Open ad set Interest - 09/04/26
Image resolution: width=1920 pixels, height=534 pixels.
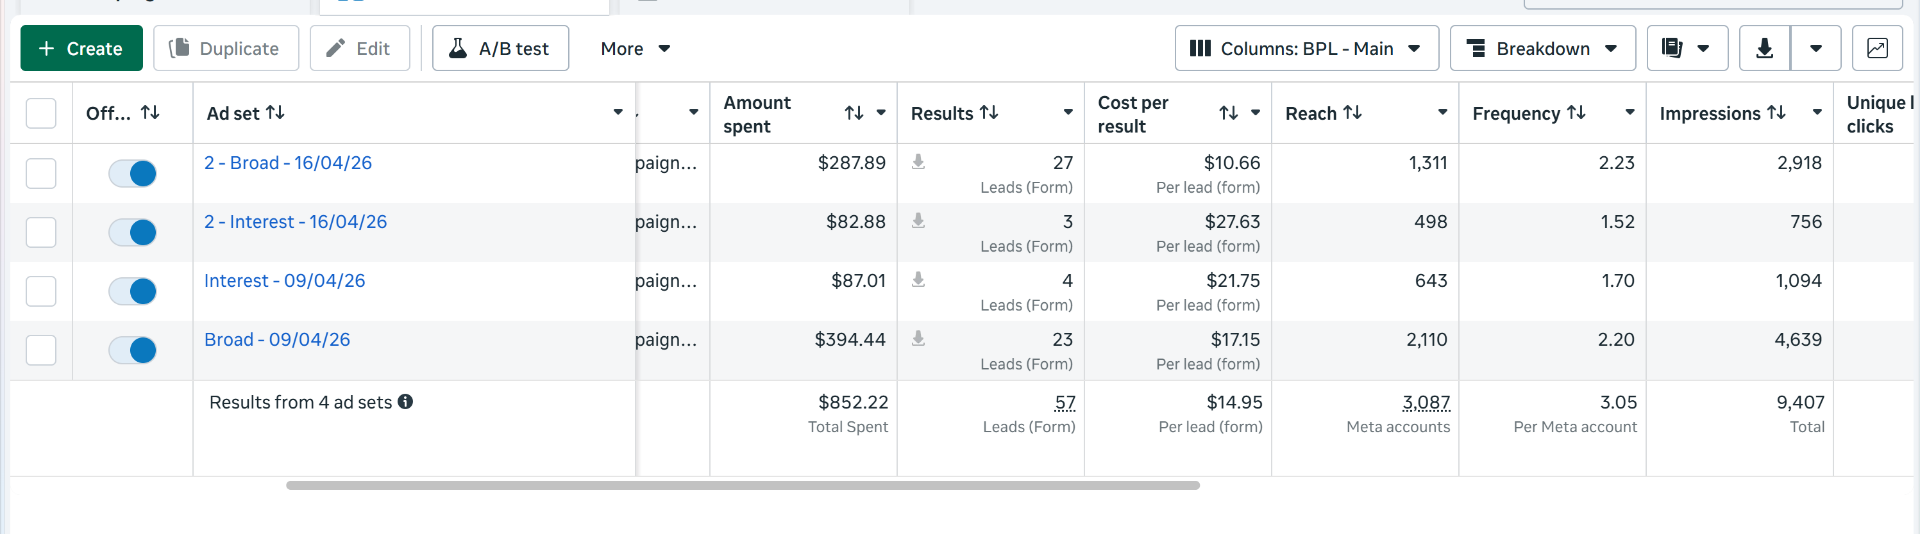coord(285,281)
